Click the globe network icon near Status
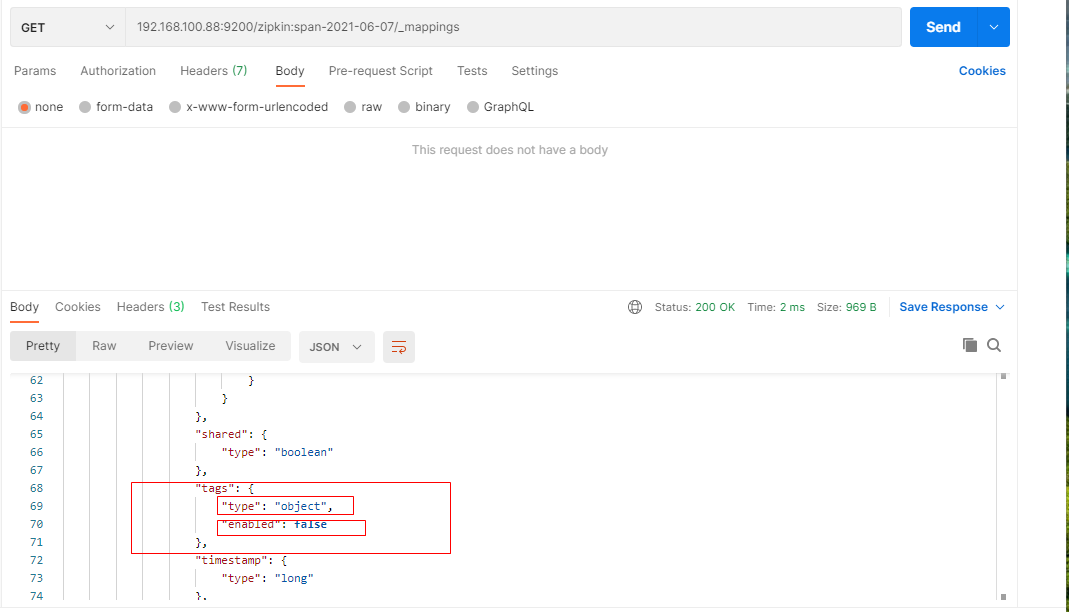 point(635,307)
